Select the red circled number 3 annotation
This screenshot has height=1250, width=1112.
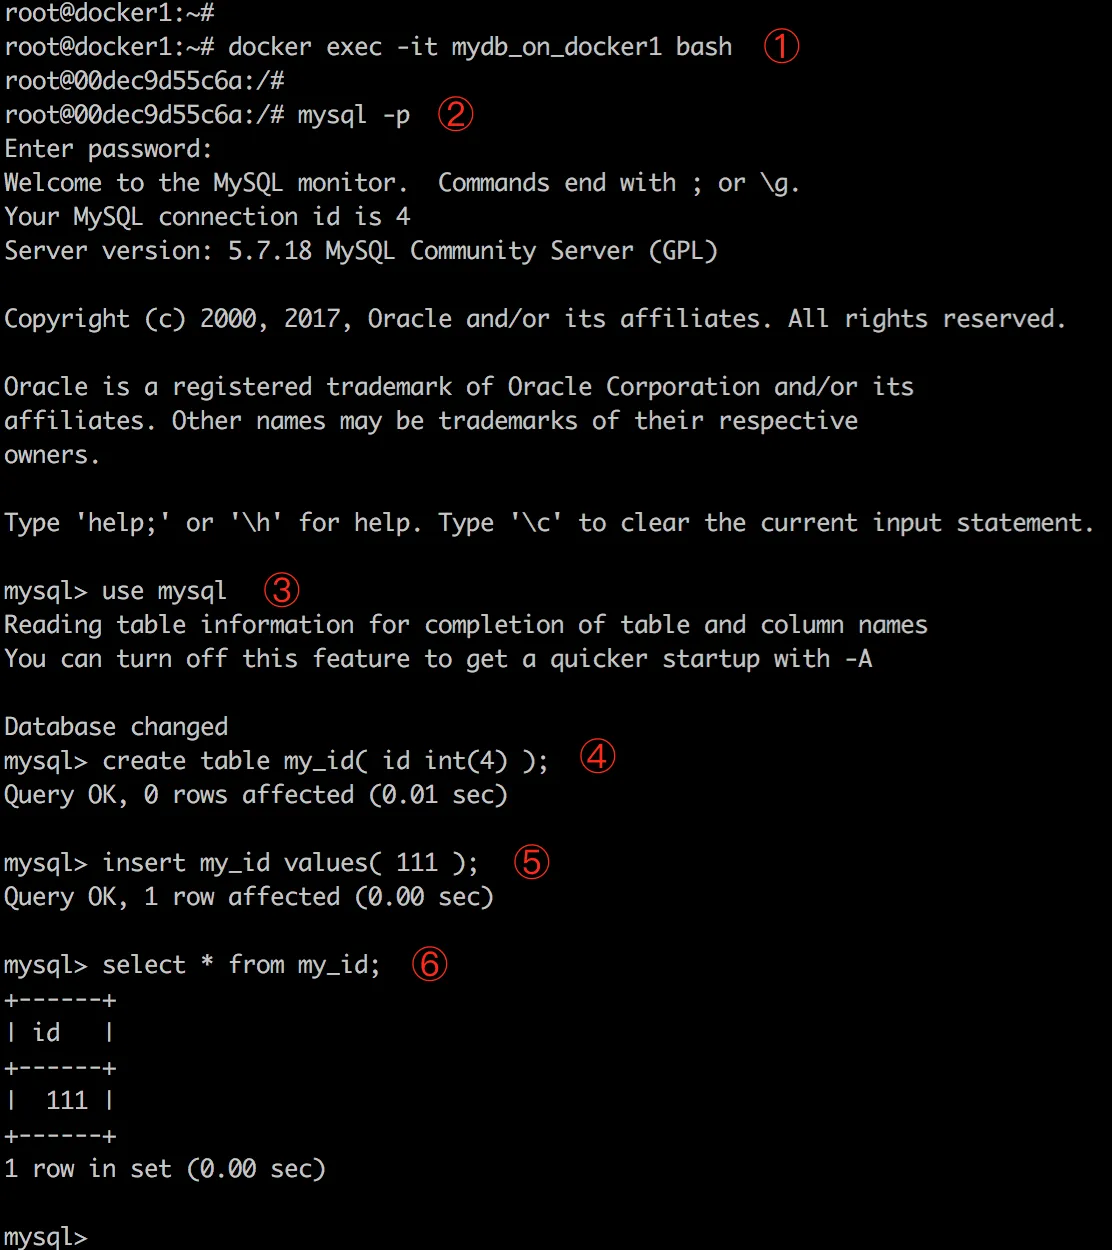(x=282, y=590)
